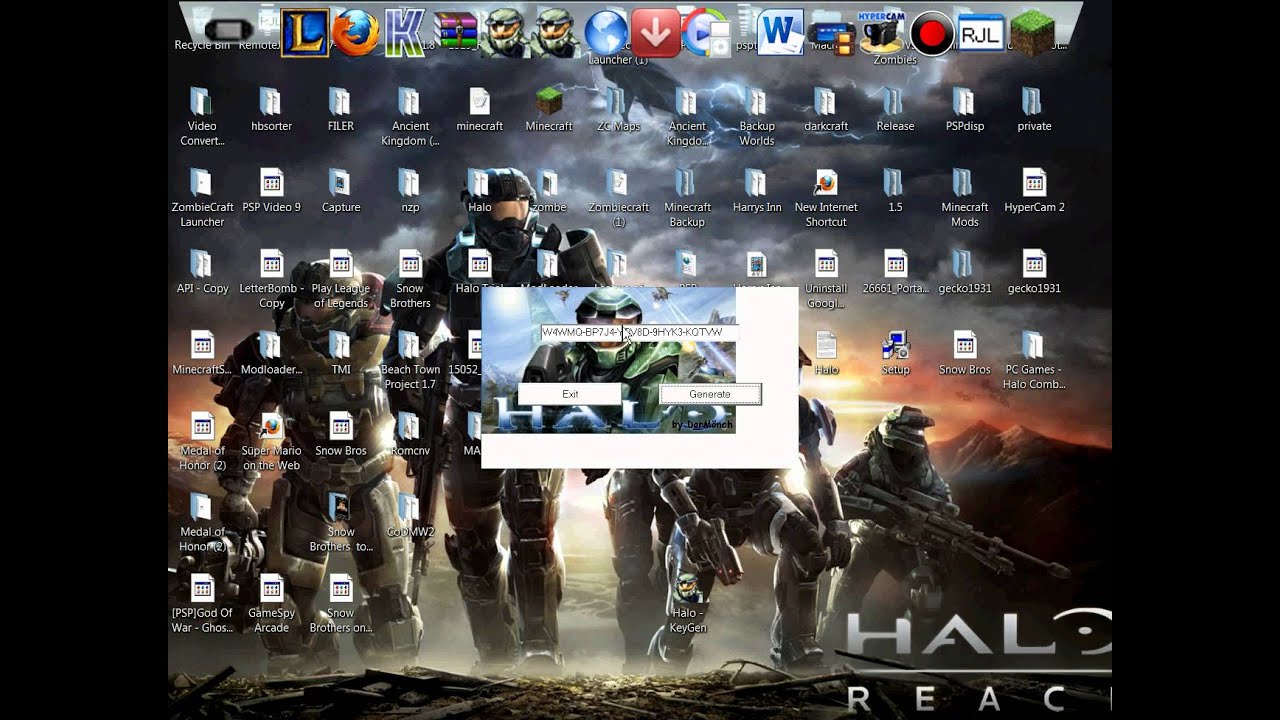Open the nzp folder
This screenshot has width=1280, height=720.
tap(410, 191)
